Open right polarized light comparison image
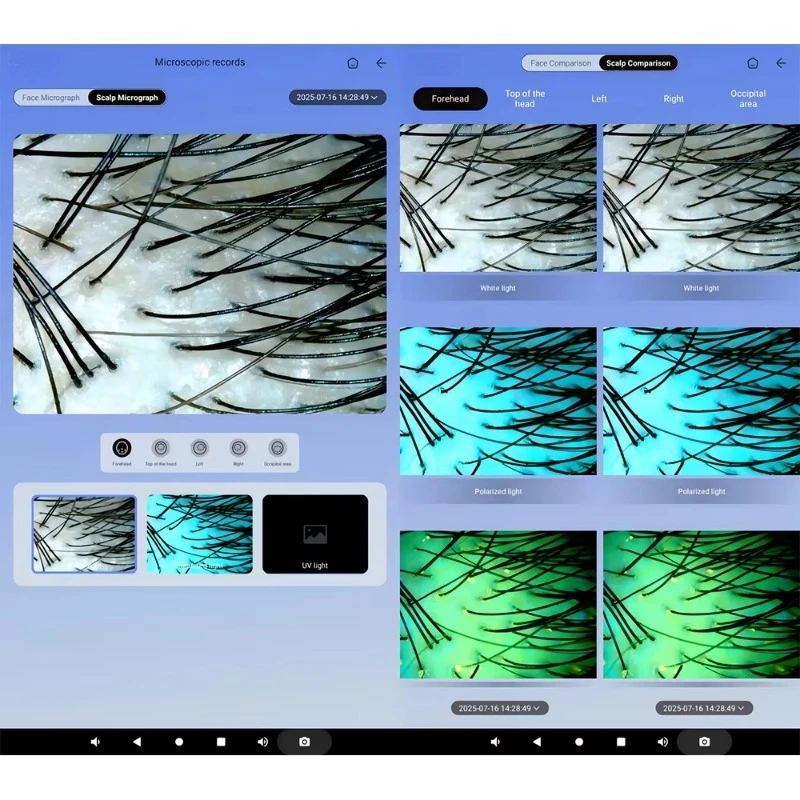Image resolution: width=800 pixels, height=800 pixels. pyautogui.click(x=702, y=401)
